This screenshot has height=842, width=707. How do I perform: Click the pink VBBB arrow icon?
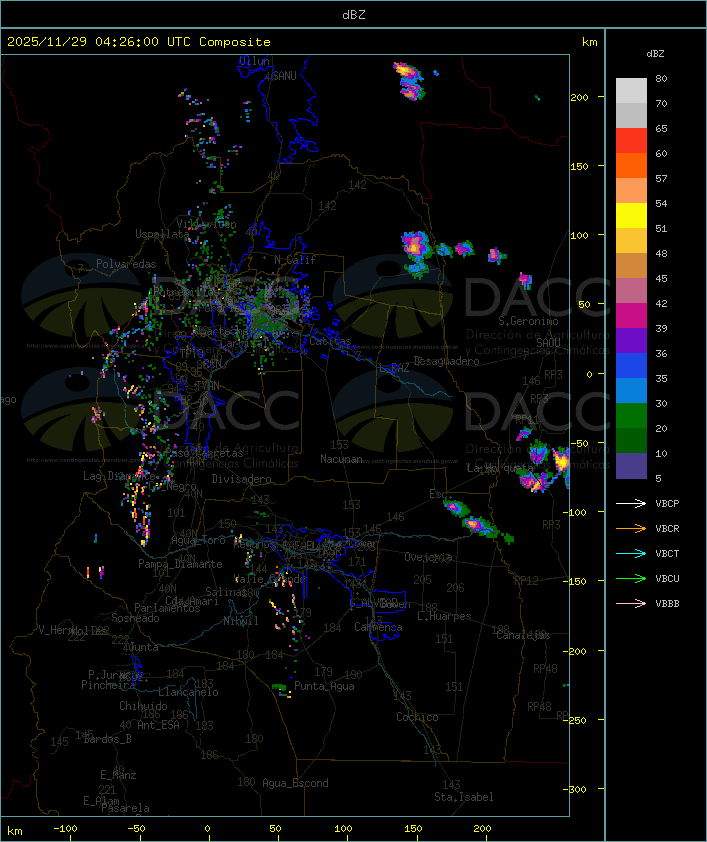[631, 604]
